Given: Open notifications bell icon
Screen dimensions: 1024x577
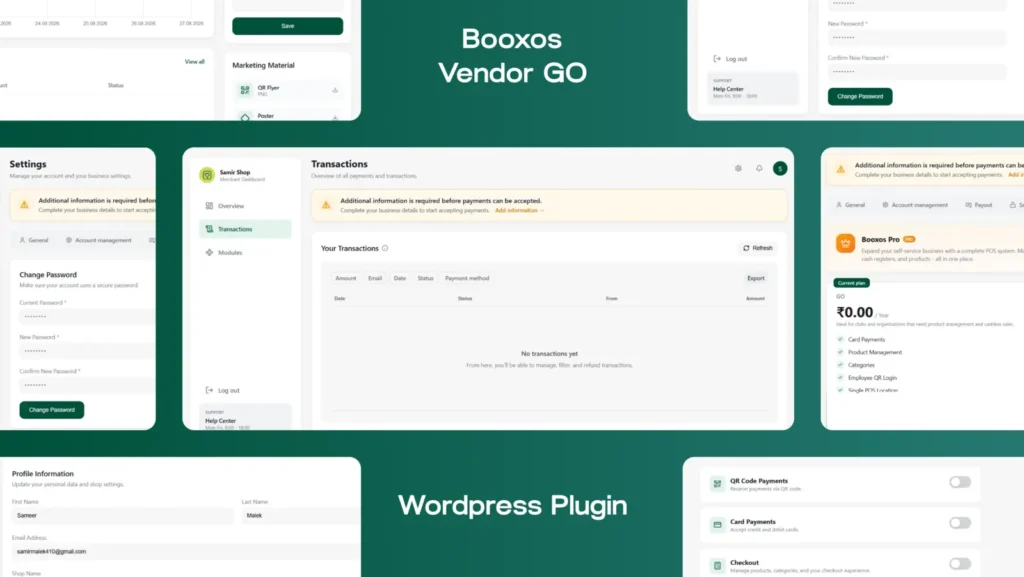Looking at the screenshot, I should coord(759,168).
